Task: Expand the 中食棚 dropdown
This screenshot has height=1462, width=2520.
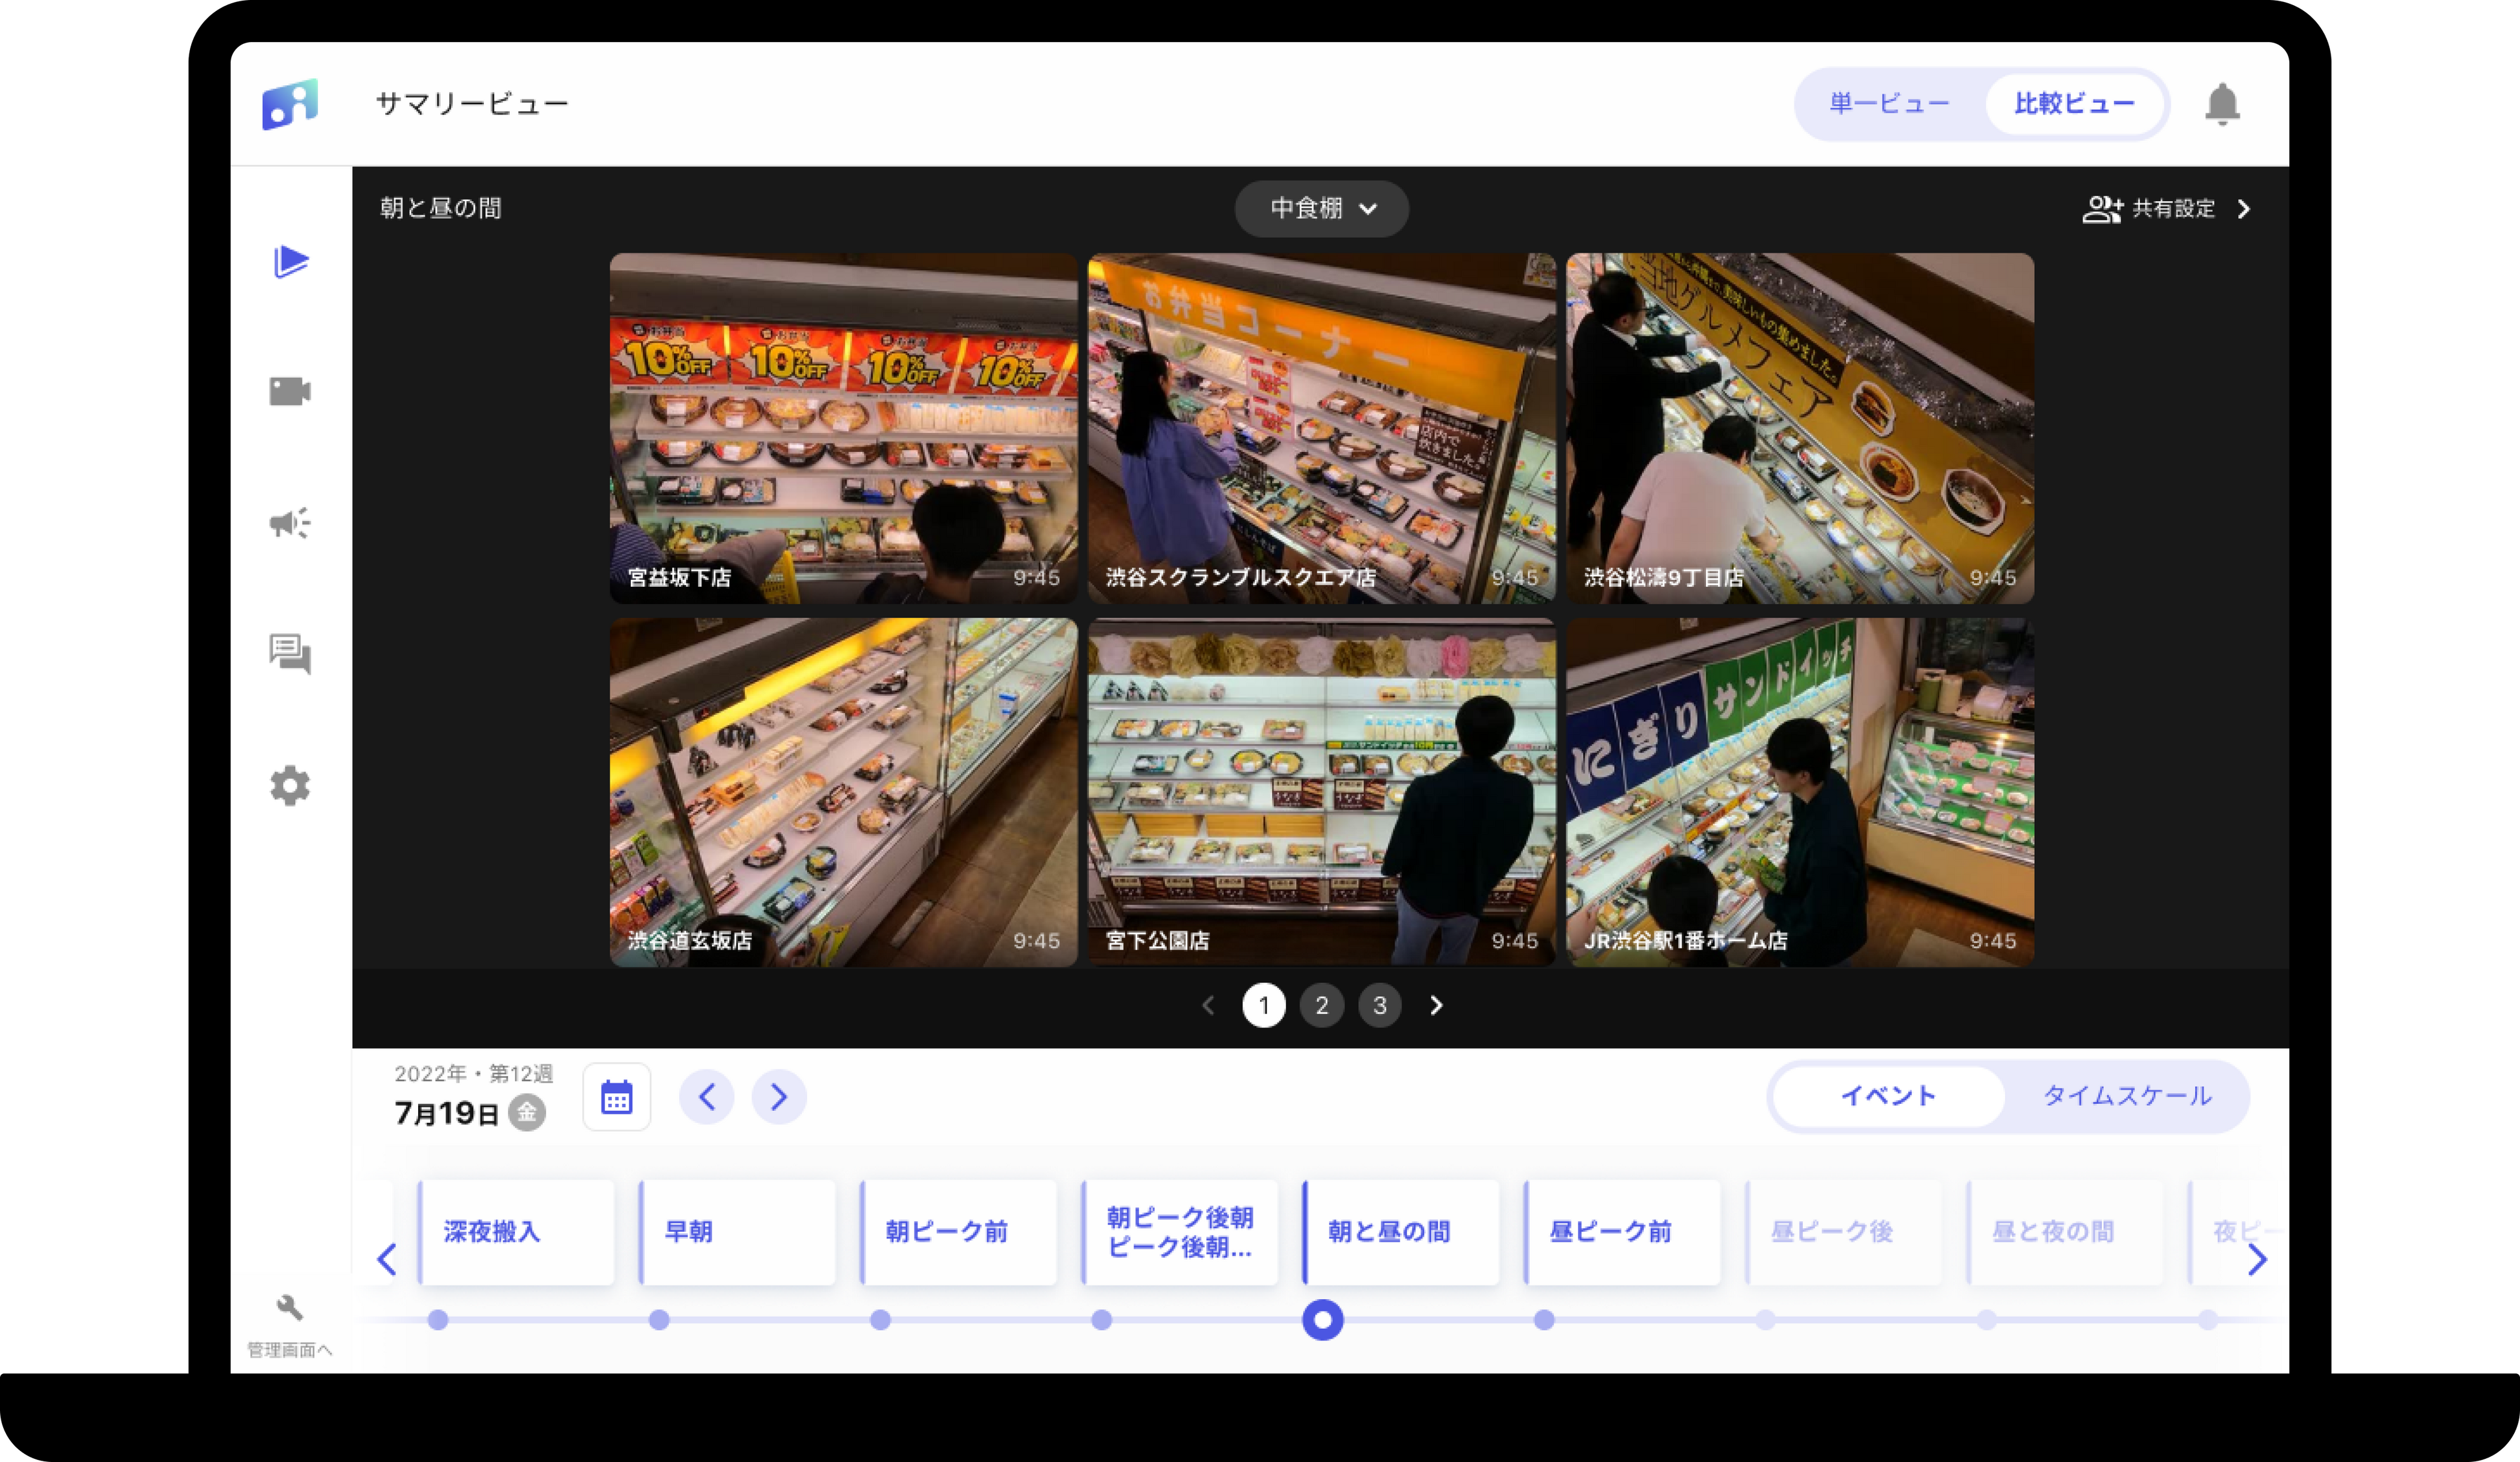Action: pos(1321,208)
